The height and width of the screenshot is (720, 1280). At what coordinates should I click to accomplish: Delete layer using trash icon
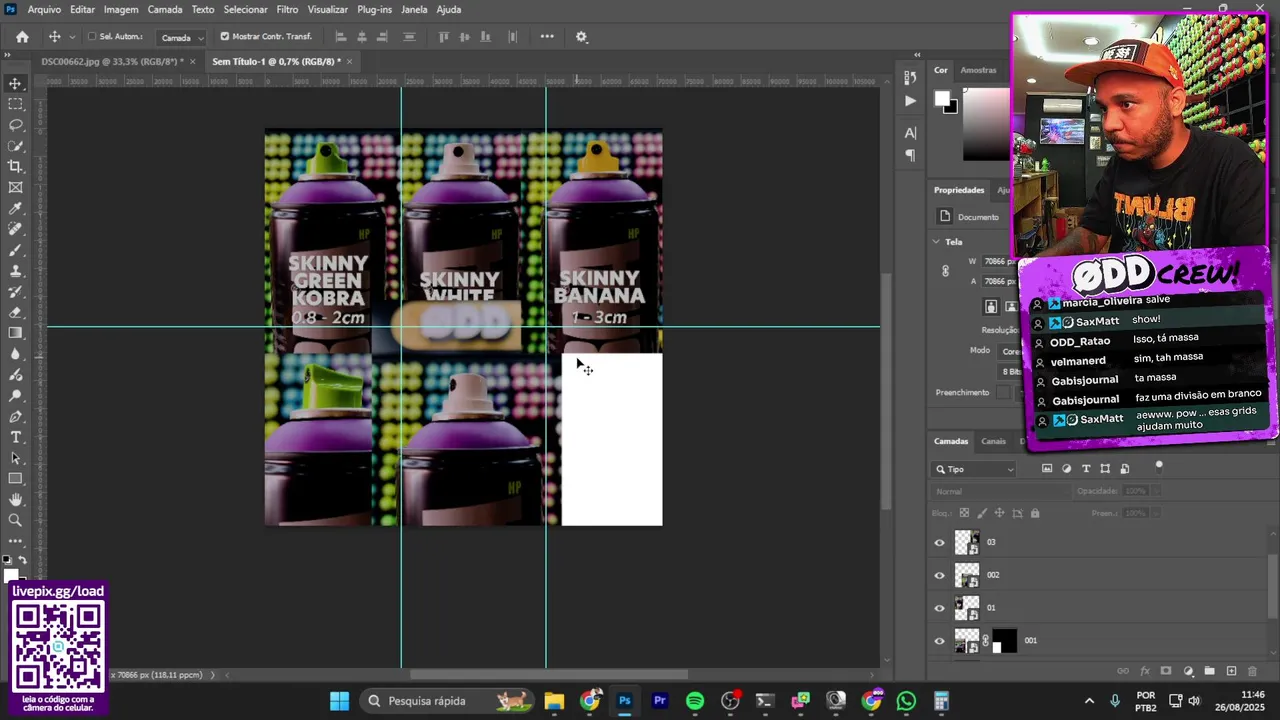pyautogui.click(x=1253, y=671)
